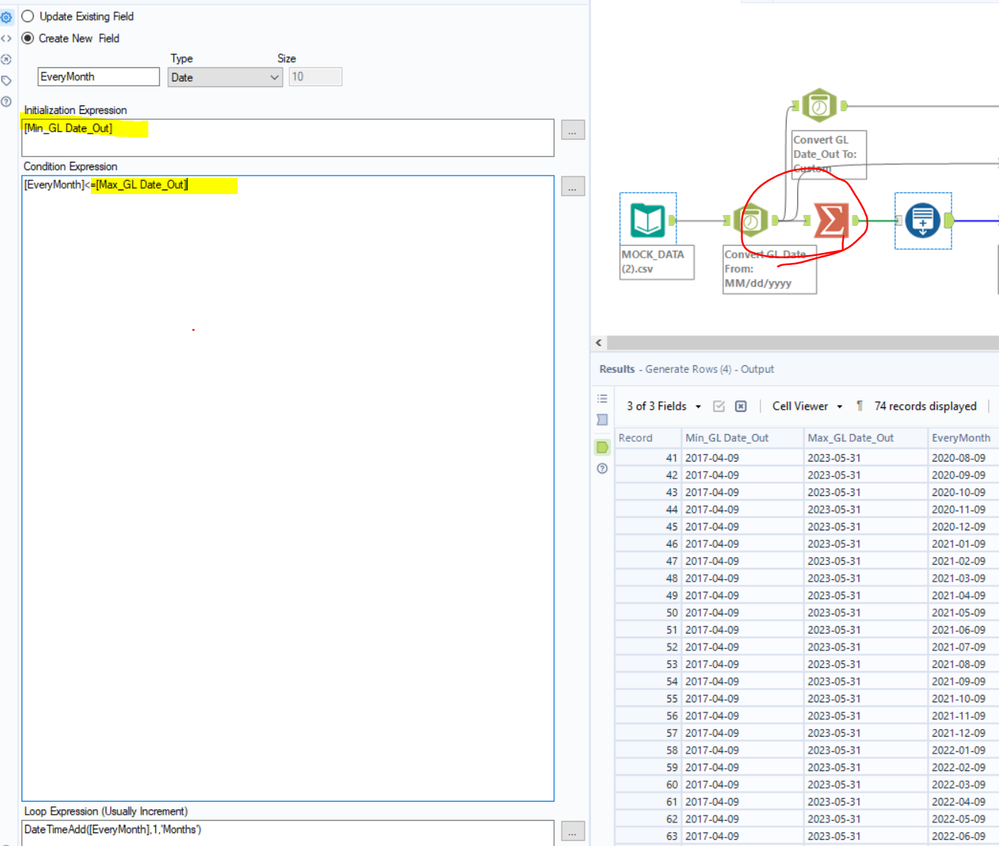The image size is (999, 846).
Task: Open expression editor for Initialization Expression
Action: pos(573,131)
